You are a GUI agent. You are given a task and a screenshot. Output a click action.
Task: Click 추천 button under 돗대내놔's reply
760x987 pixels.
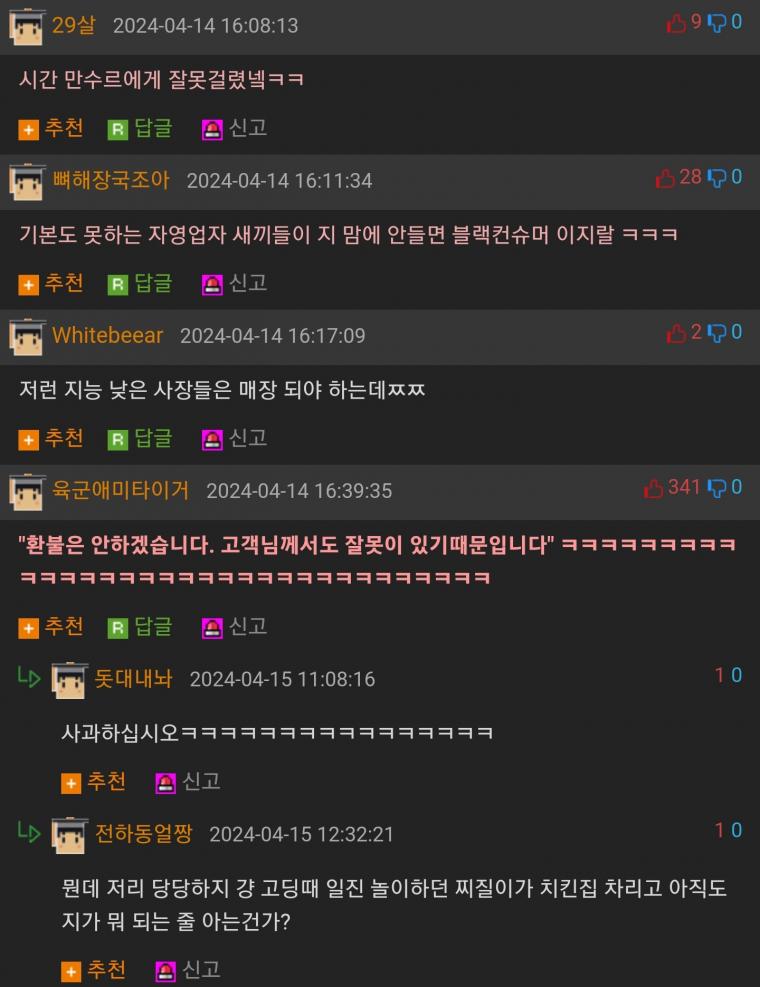coord(94,782)
